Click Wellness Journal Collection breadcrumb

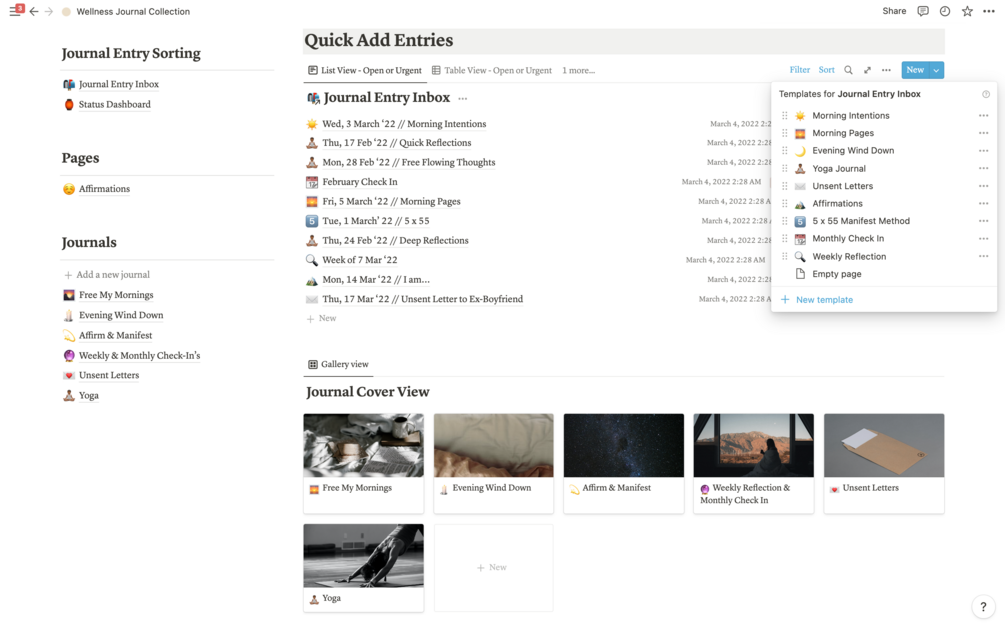click(x=133, y=12)
